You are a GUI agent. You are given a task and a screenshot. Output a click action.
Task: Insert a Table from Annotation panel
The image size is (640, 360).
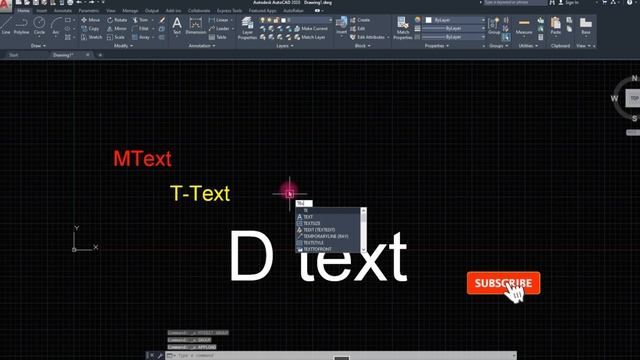218,37
